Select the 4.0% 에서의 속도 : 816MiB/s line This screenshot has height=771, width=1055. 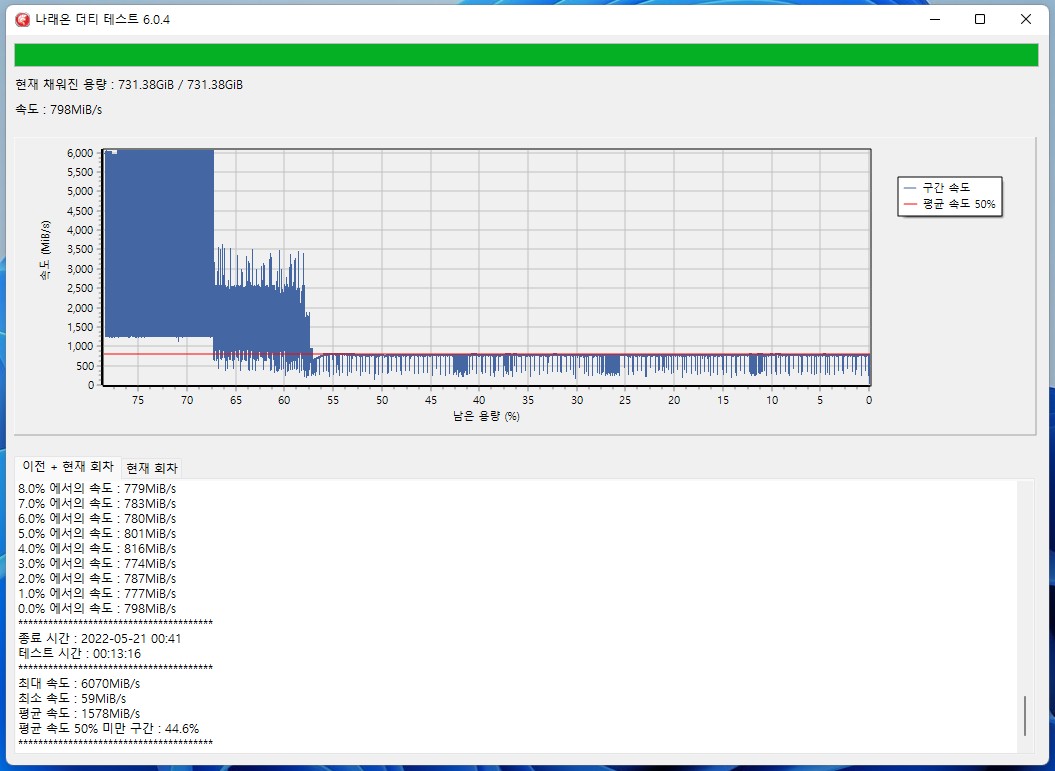(97, 548)
